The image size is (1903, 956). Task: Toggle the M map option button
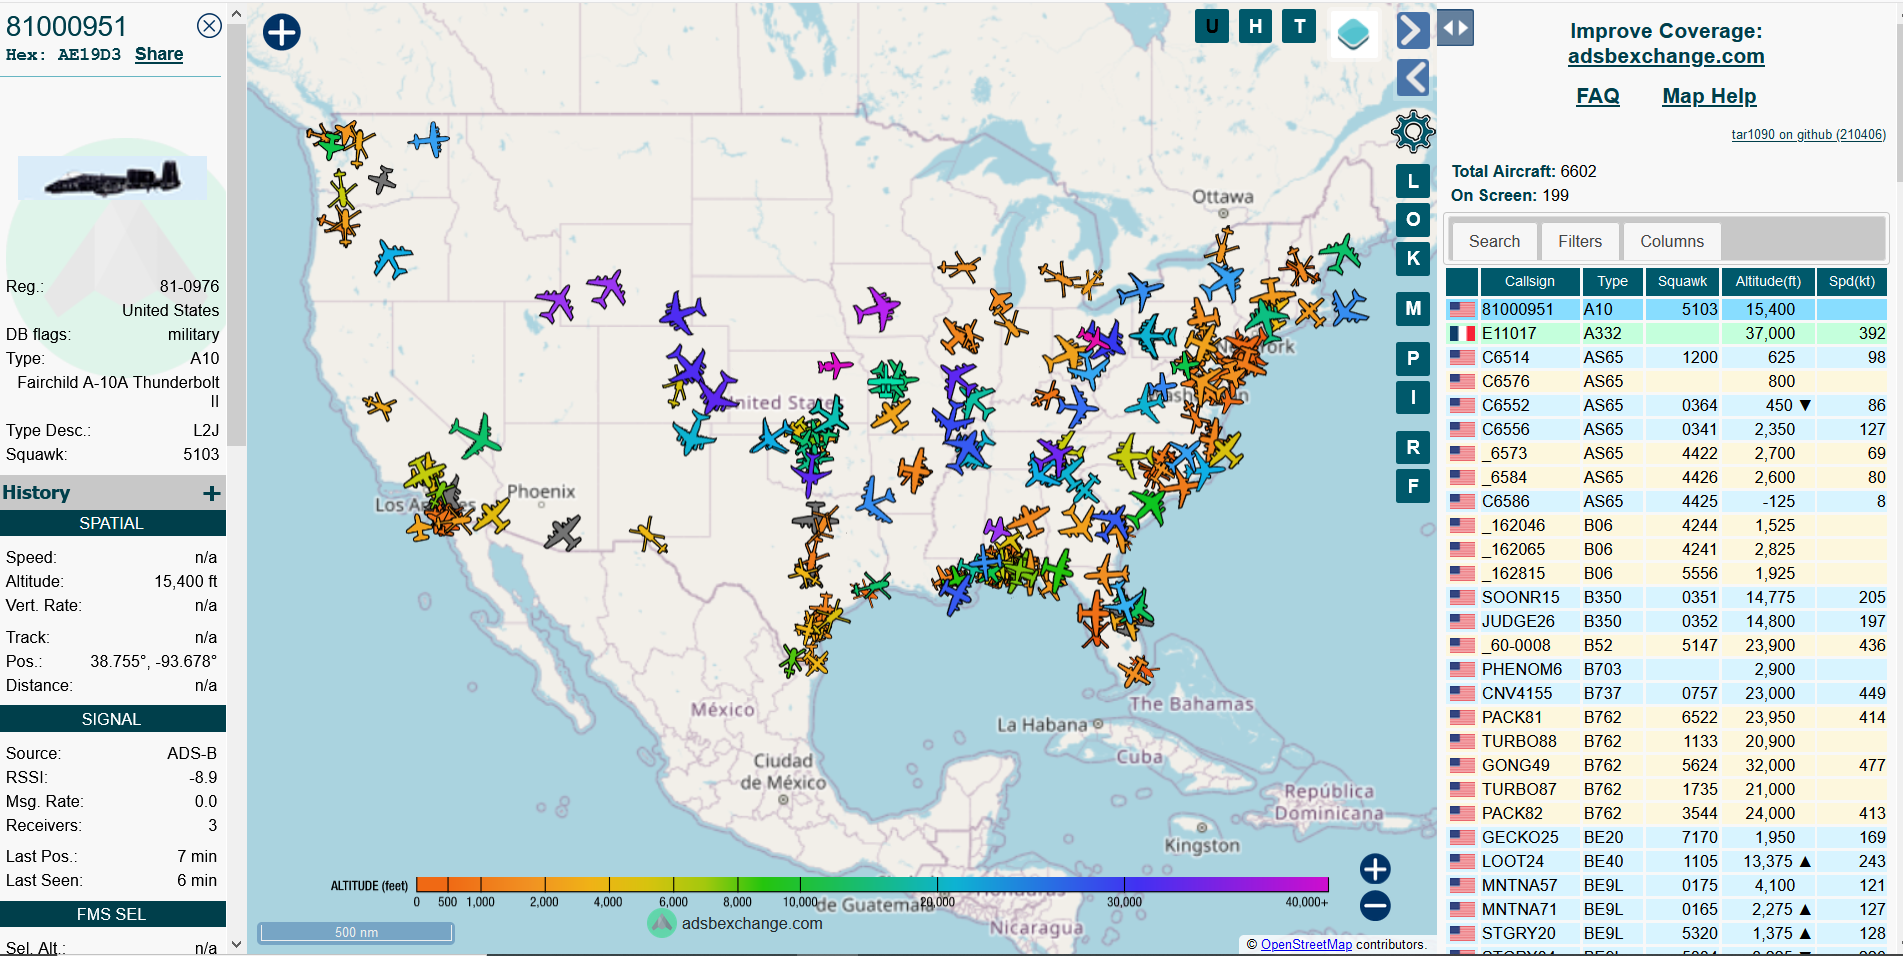1413,308
